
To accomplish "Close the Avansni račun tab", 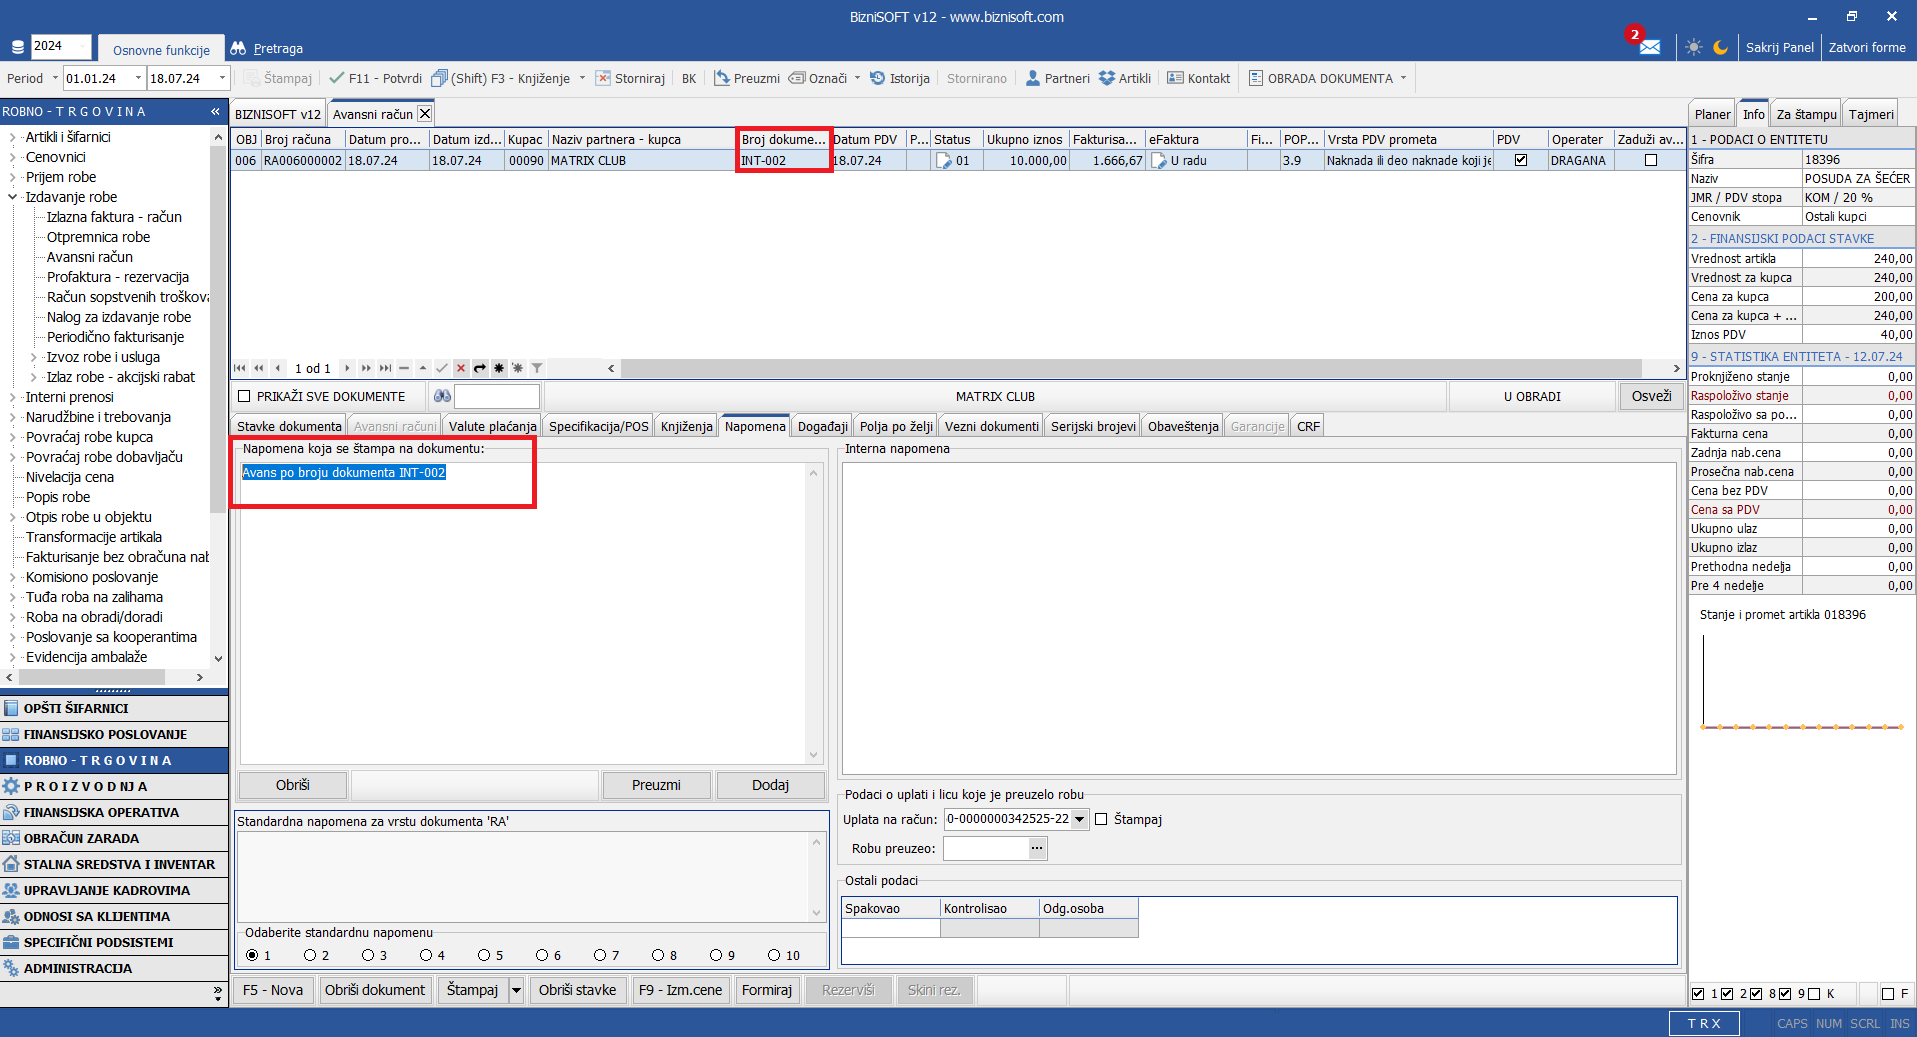I will point(425,114).
